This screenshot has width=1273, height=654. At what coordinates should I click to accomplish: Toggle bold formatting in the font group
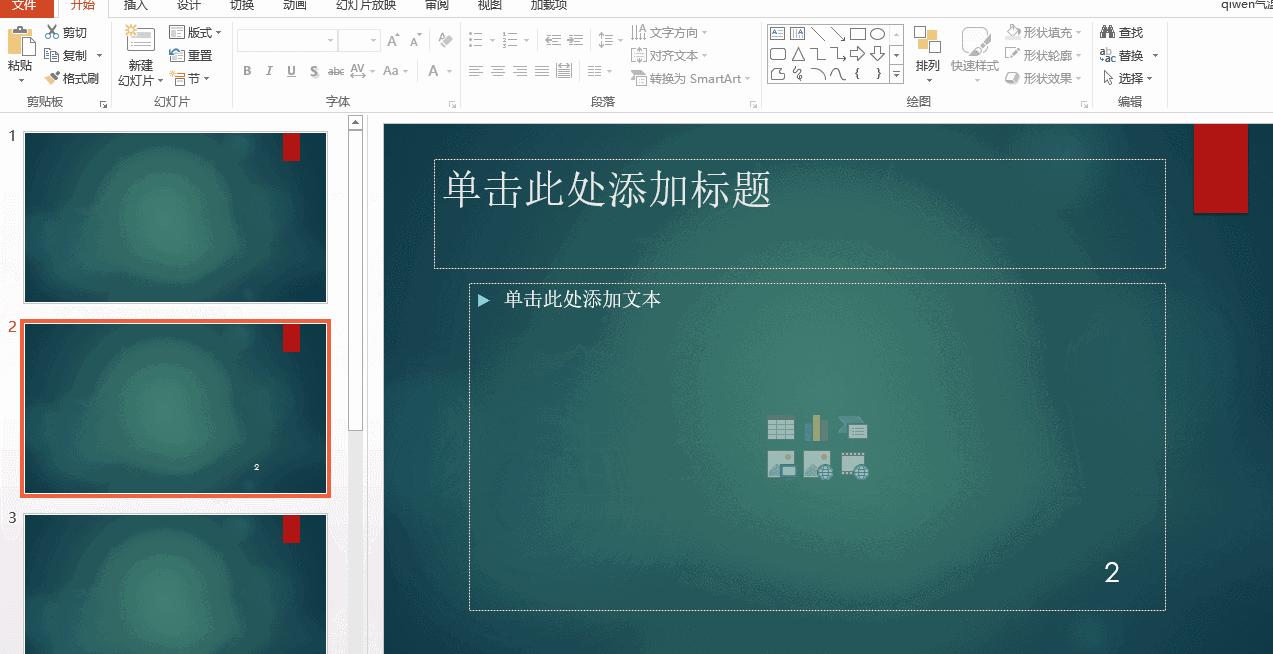click(247, 71)
